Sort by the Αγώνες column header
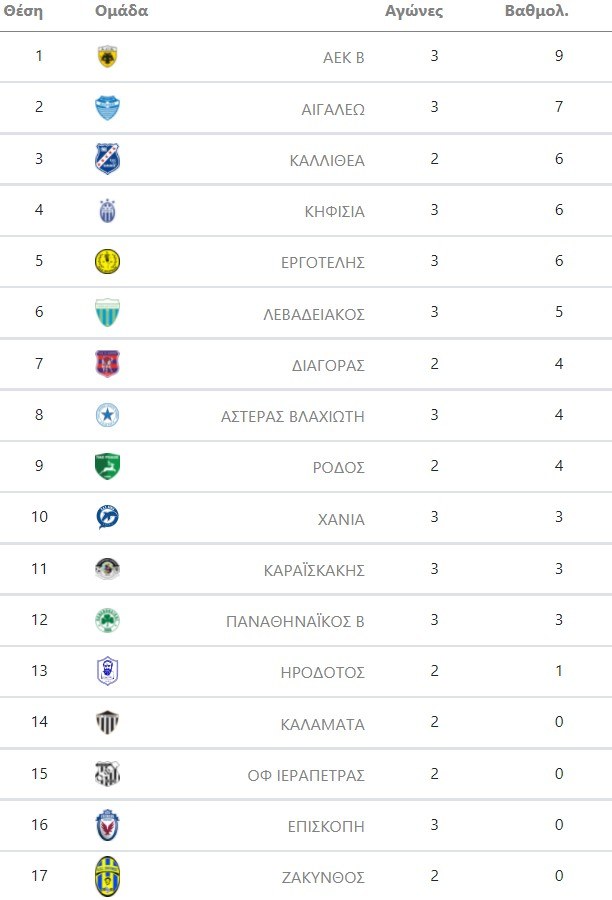612x900 pixels. click(414, 12)
